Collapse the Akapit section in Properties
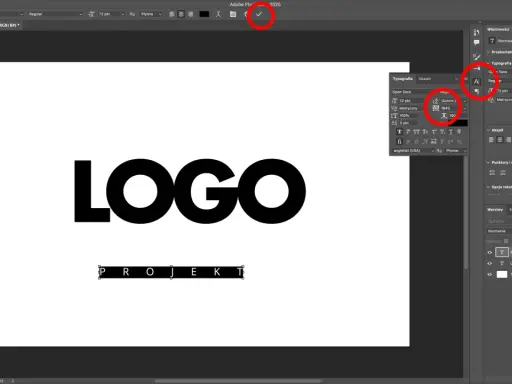 488,130
